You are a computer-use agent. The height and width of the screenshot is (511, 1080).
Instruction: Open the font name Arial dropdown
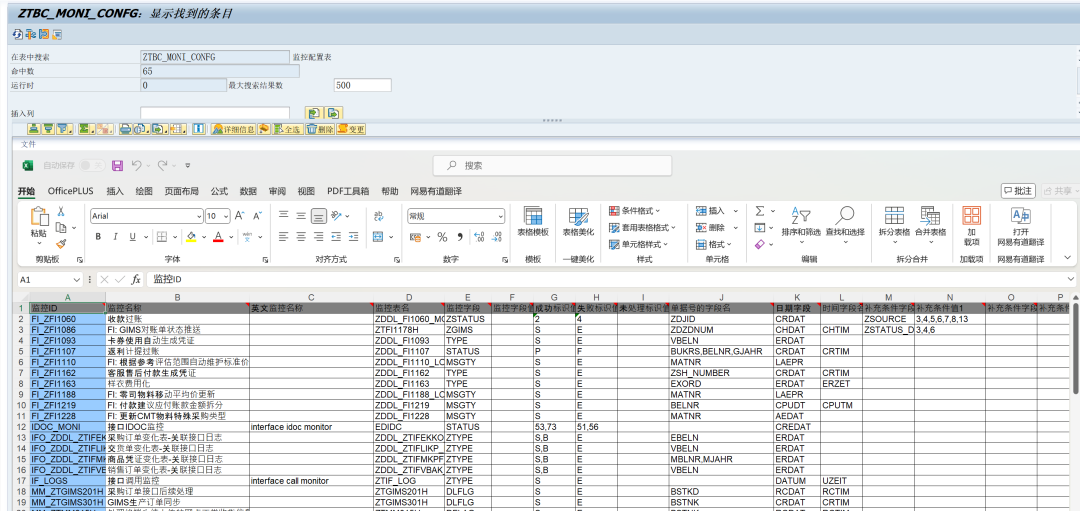point(199,216)
